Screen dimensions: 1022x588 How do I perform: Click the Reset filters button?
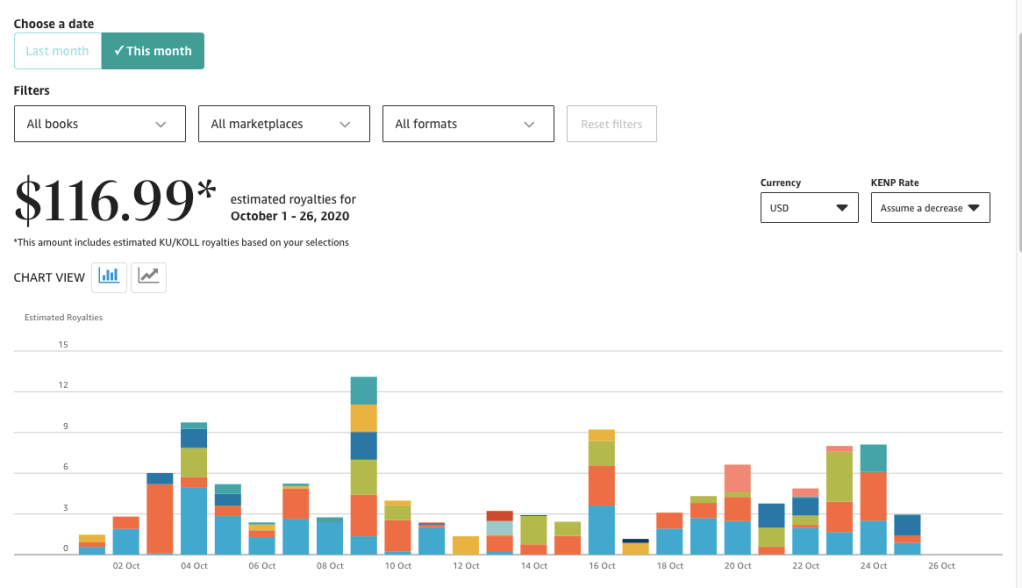click(x=612, y=124)
